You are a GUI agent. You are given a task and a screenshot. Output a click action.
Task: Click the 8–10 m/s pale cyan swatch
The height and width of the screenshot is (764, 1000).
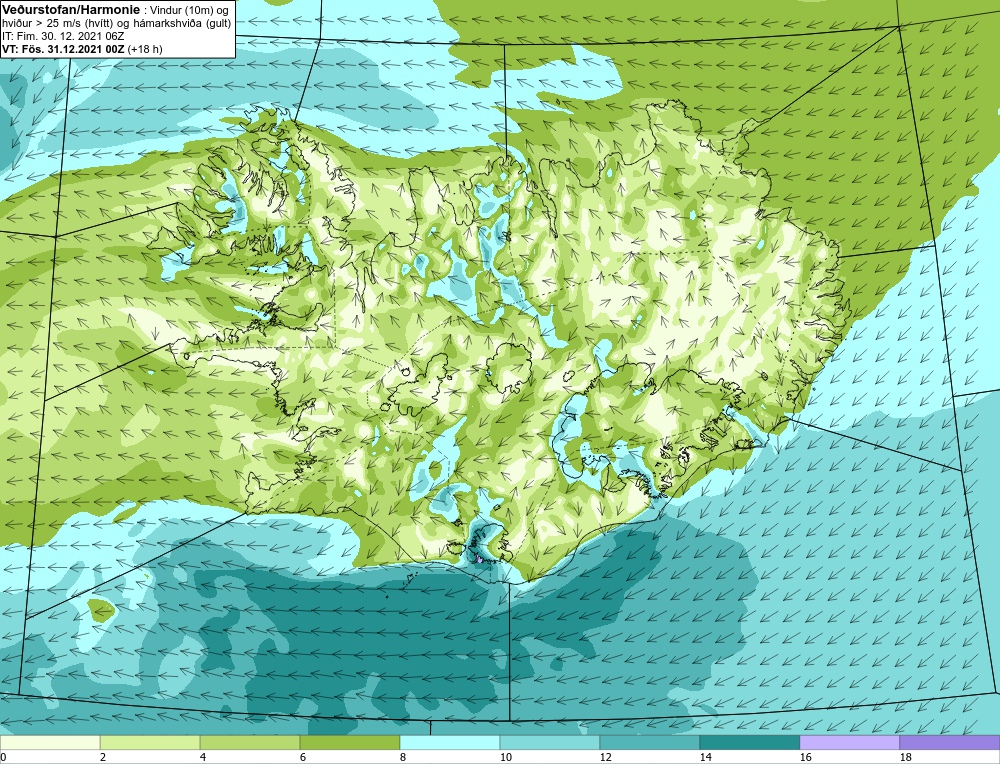(450, 743)
